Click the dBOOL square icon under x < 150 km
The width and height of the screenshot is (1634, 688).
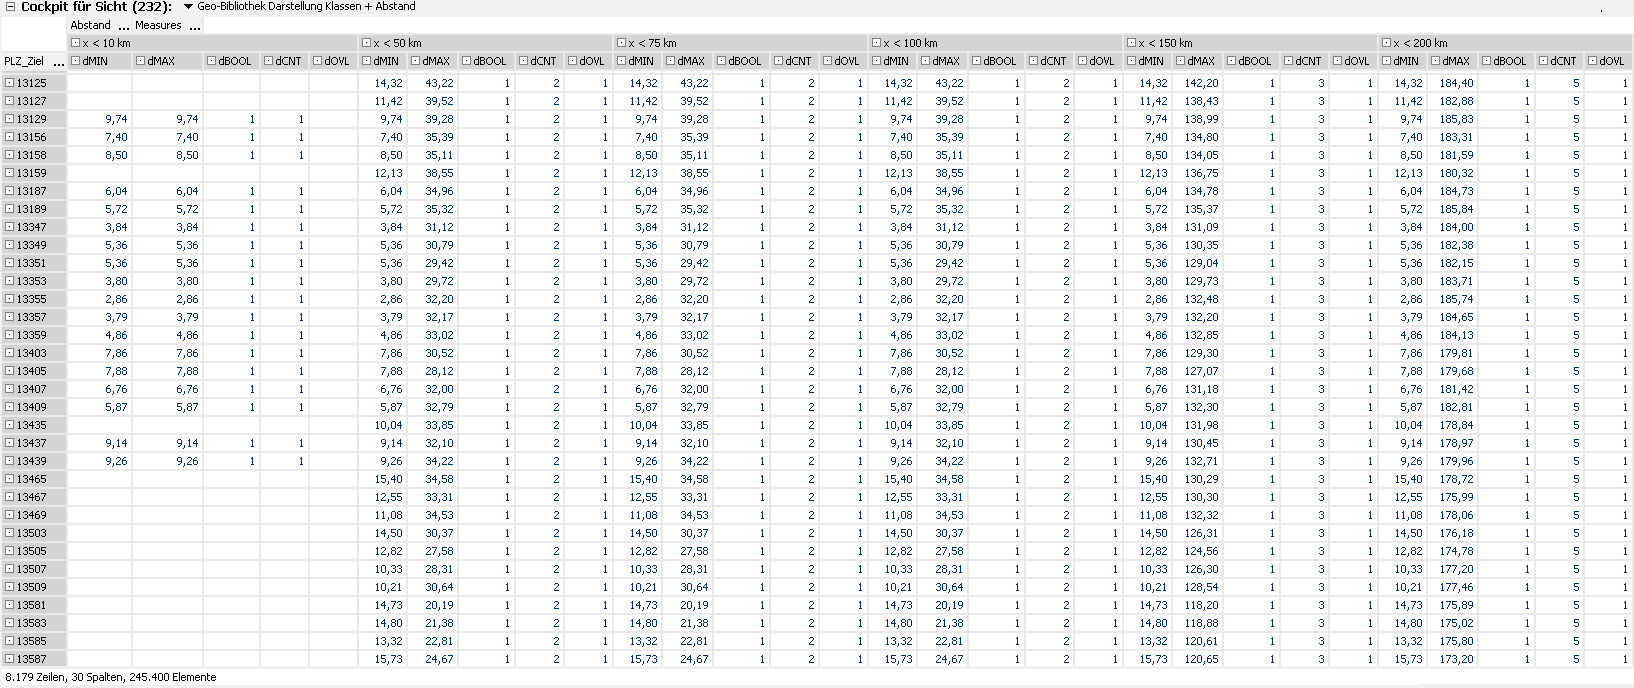pyautogui.click(x=1232, y=61)
